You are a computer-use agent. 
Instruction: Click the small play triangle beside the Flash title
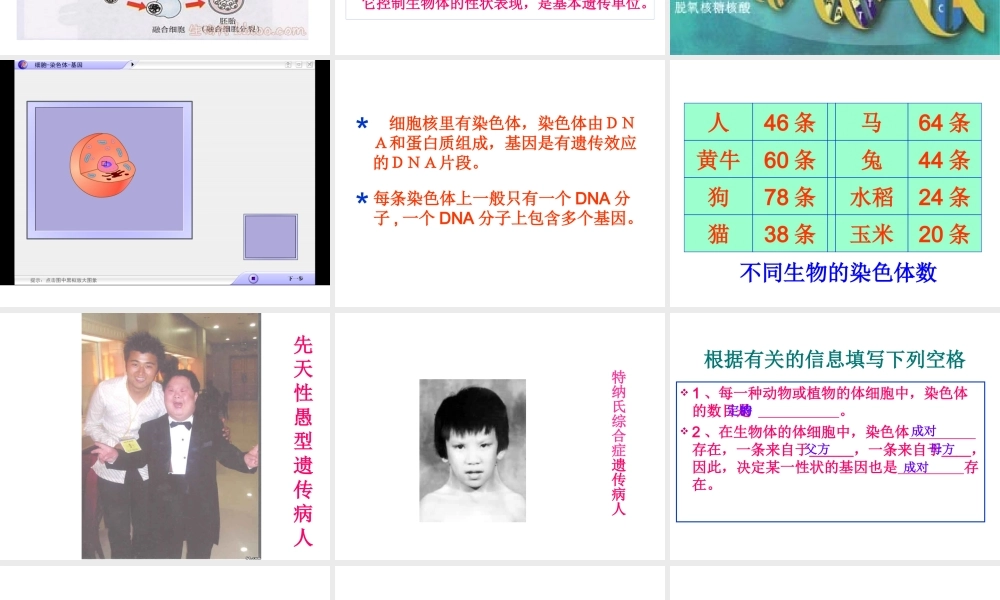click(132, 64)
